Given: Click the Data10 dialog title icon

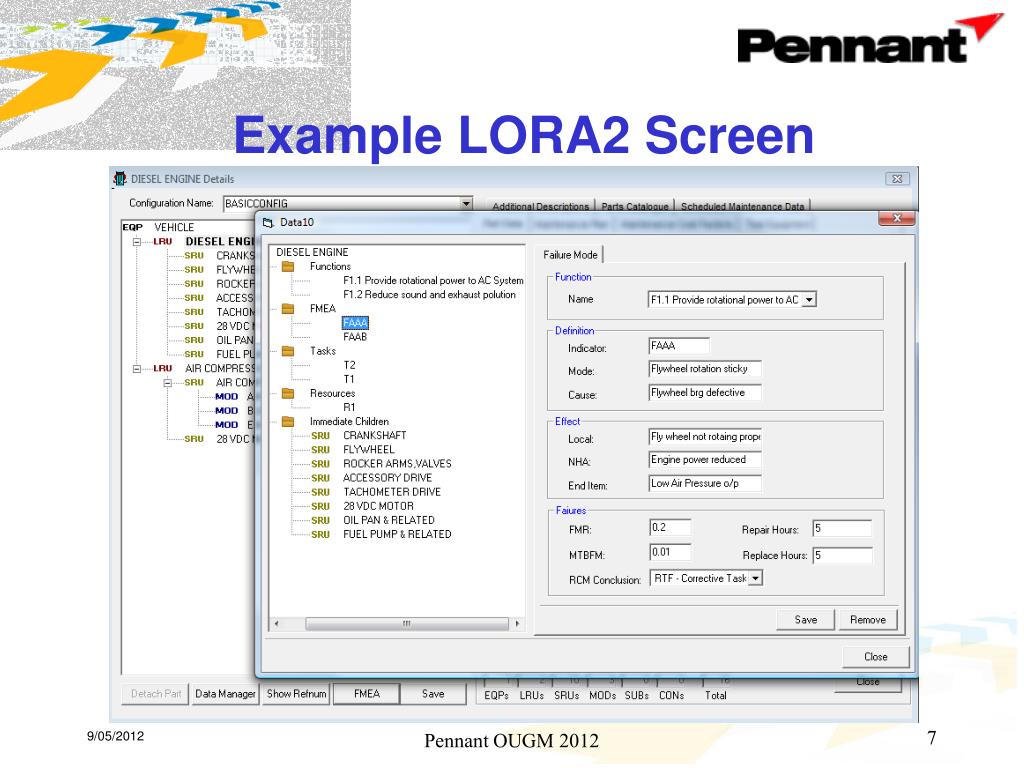Looking at the screenshot, I should tap(268, 223).
